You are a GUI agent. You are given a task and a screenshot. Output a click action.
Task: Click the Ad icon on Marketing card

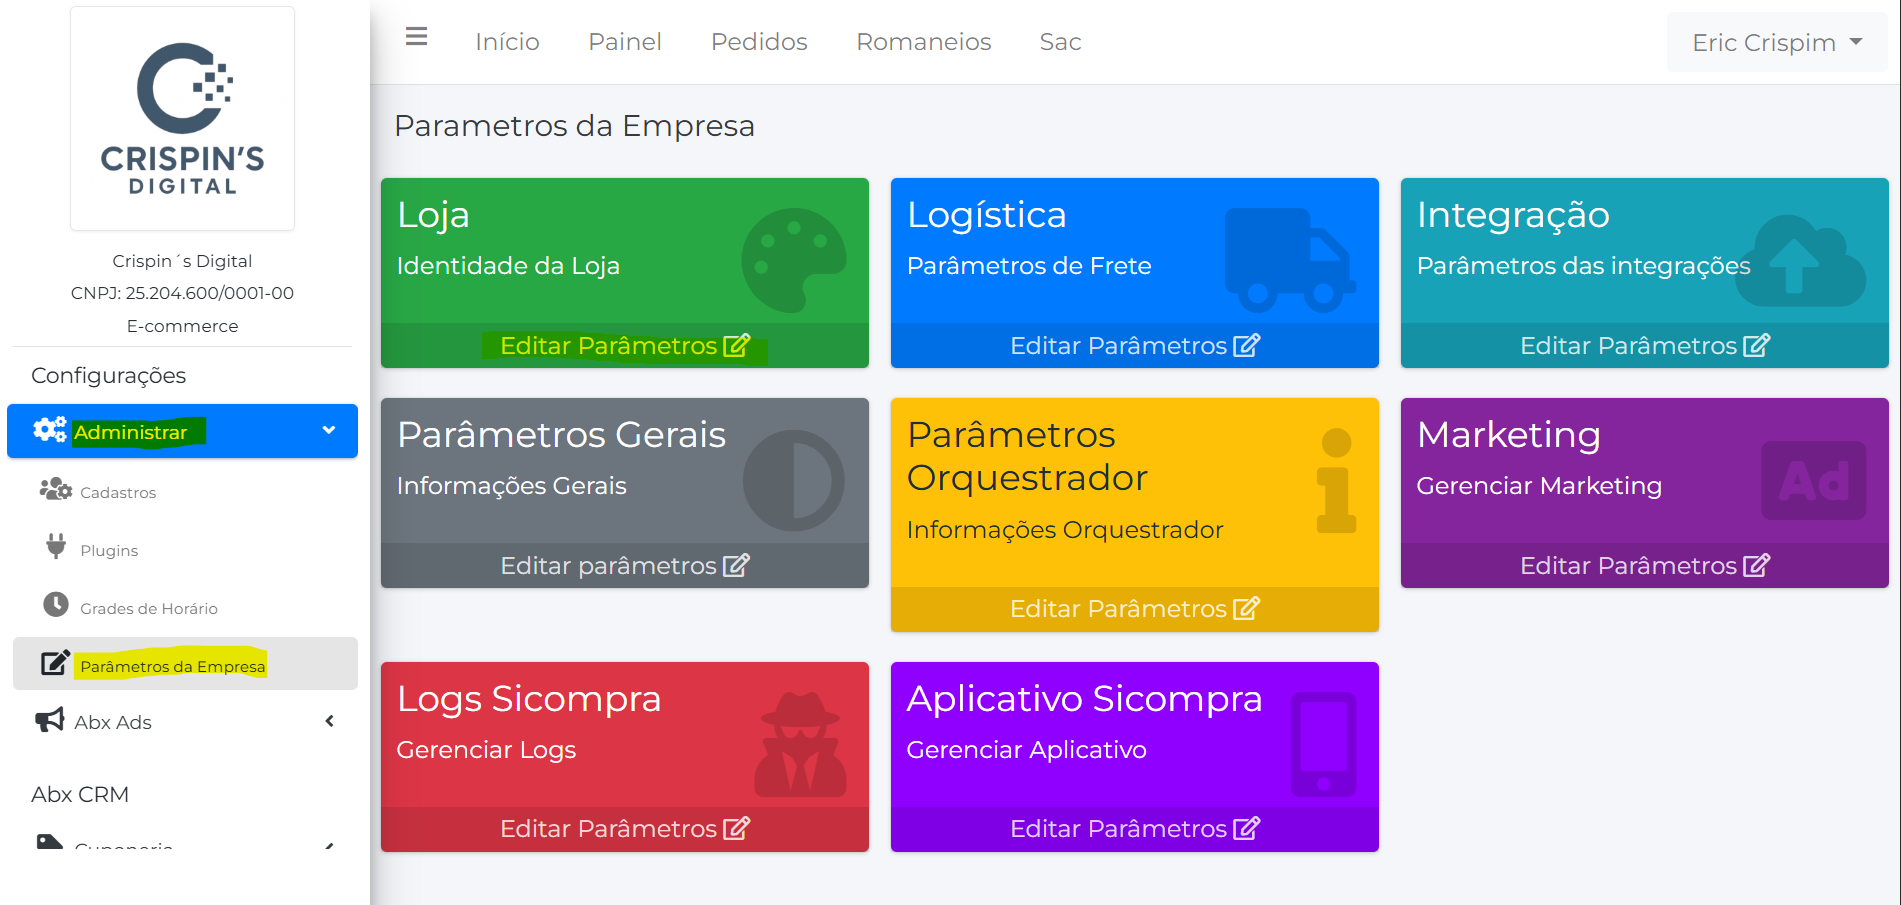click(x=1813, y=481)
